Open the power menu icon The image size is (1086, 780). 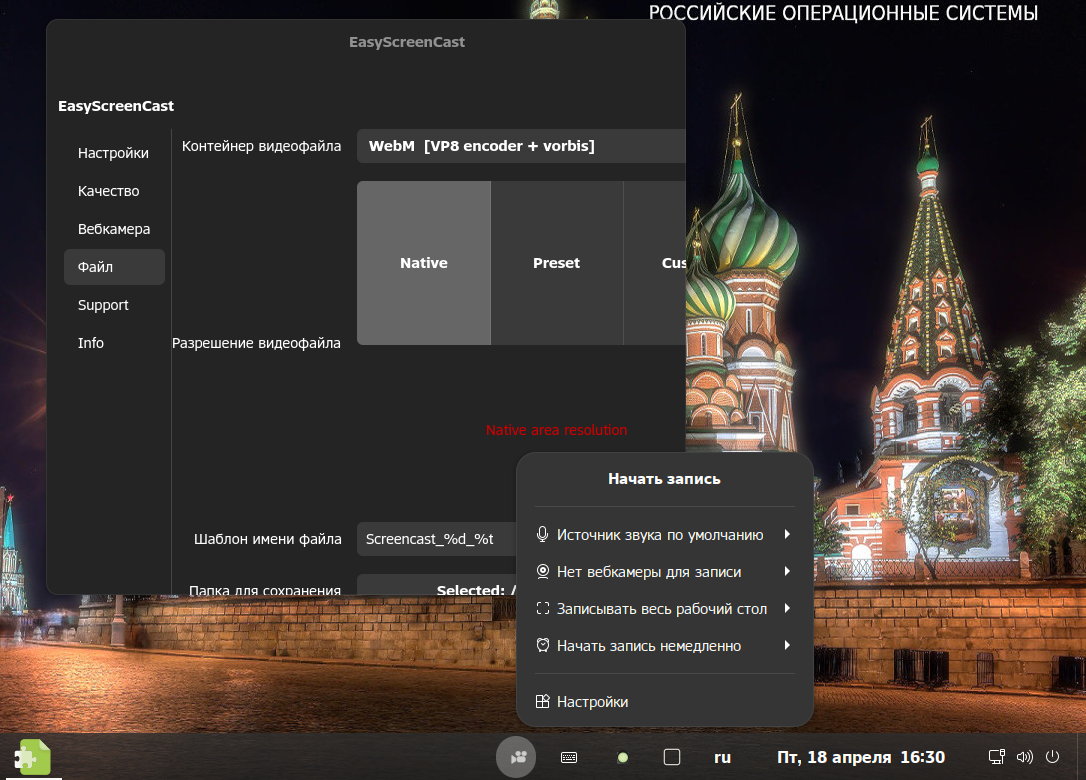(x=1052, y=757)
